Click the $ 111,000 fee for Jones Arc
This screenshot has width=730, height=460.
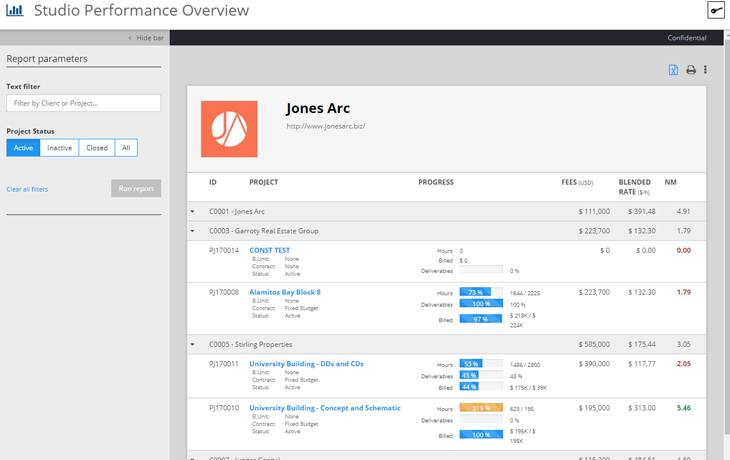click(x=594, y=211)
